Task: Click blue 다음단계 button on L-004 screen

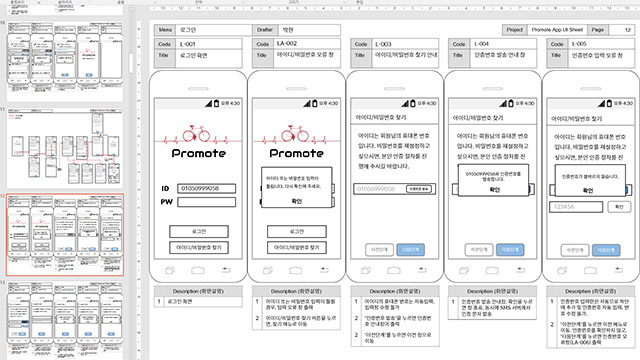Action: click(x=510, y=250)
